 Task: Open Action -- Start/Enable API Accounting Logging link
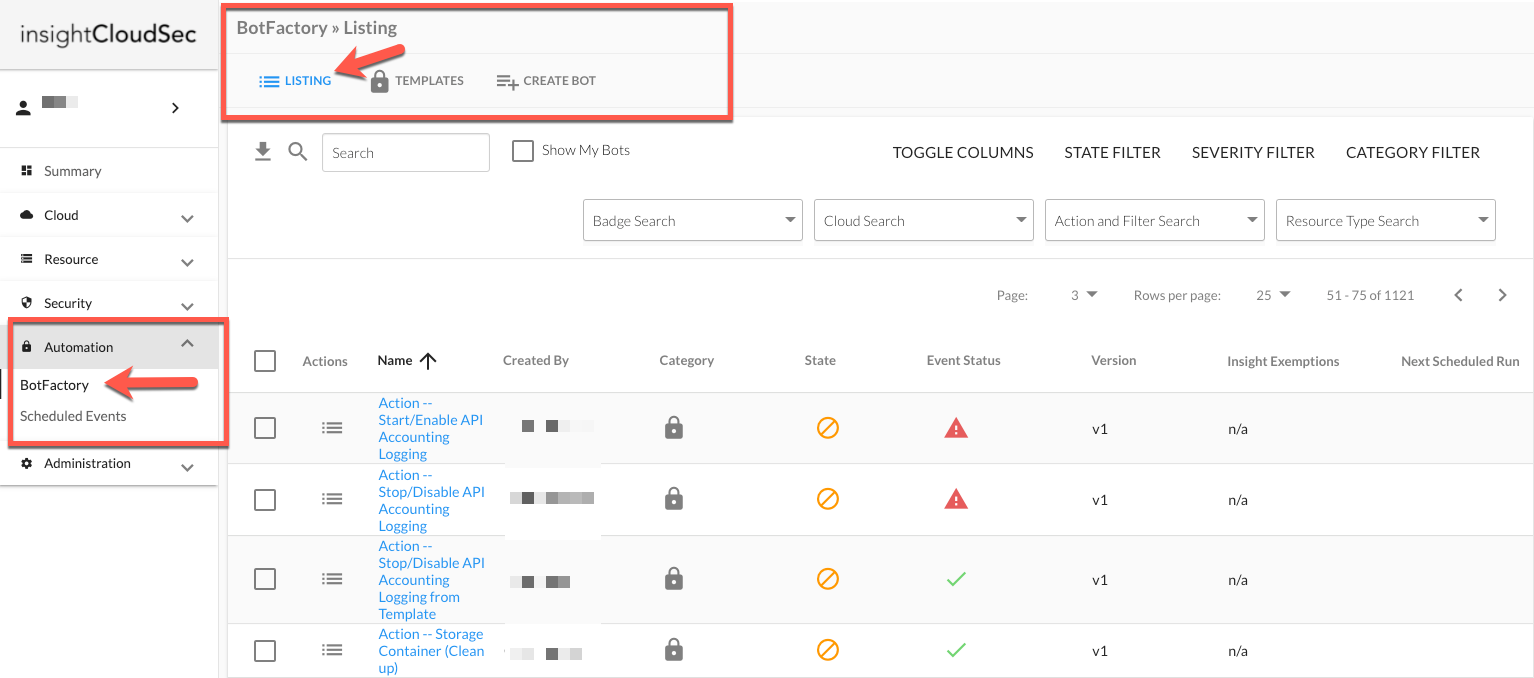(x=430, y=428)
